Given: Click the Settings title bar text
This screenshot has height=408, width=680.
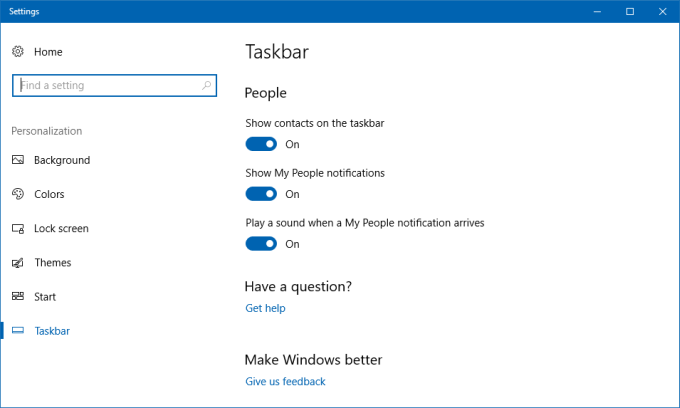Looking at the screenshot, I should pyautogui.click(x=24, y=12).
